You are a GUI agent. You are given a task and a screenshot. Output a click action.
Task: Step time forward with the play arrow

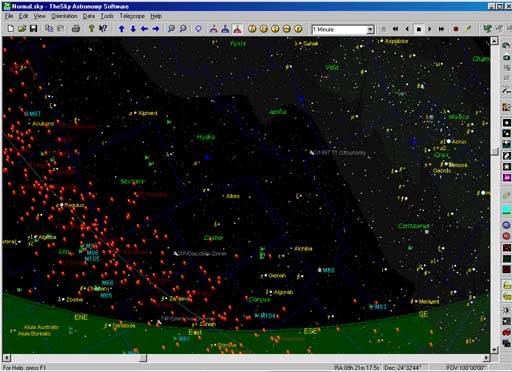(430, 29)
